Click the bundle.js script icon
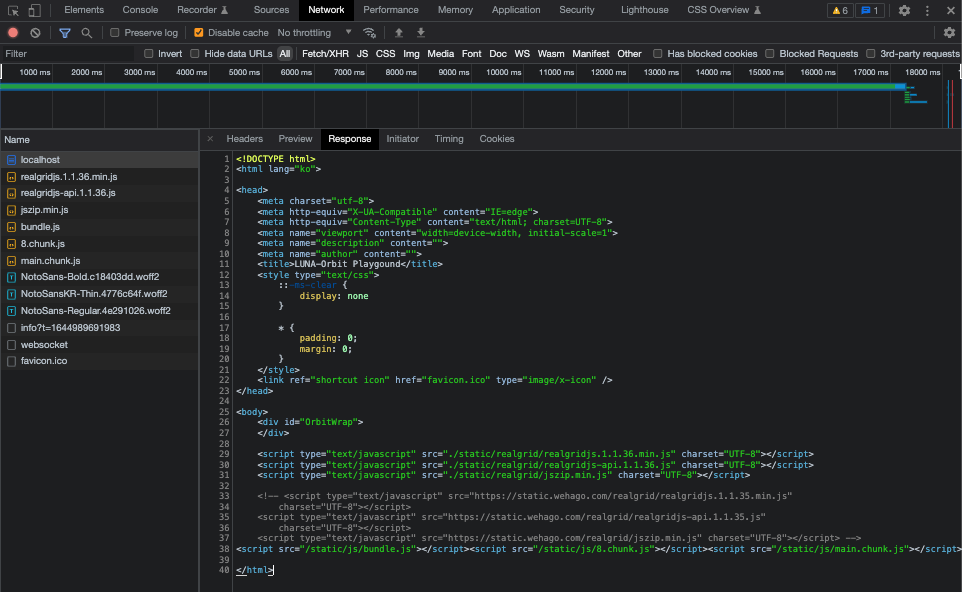962x592 pixels. point(11,227)
